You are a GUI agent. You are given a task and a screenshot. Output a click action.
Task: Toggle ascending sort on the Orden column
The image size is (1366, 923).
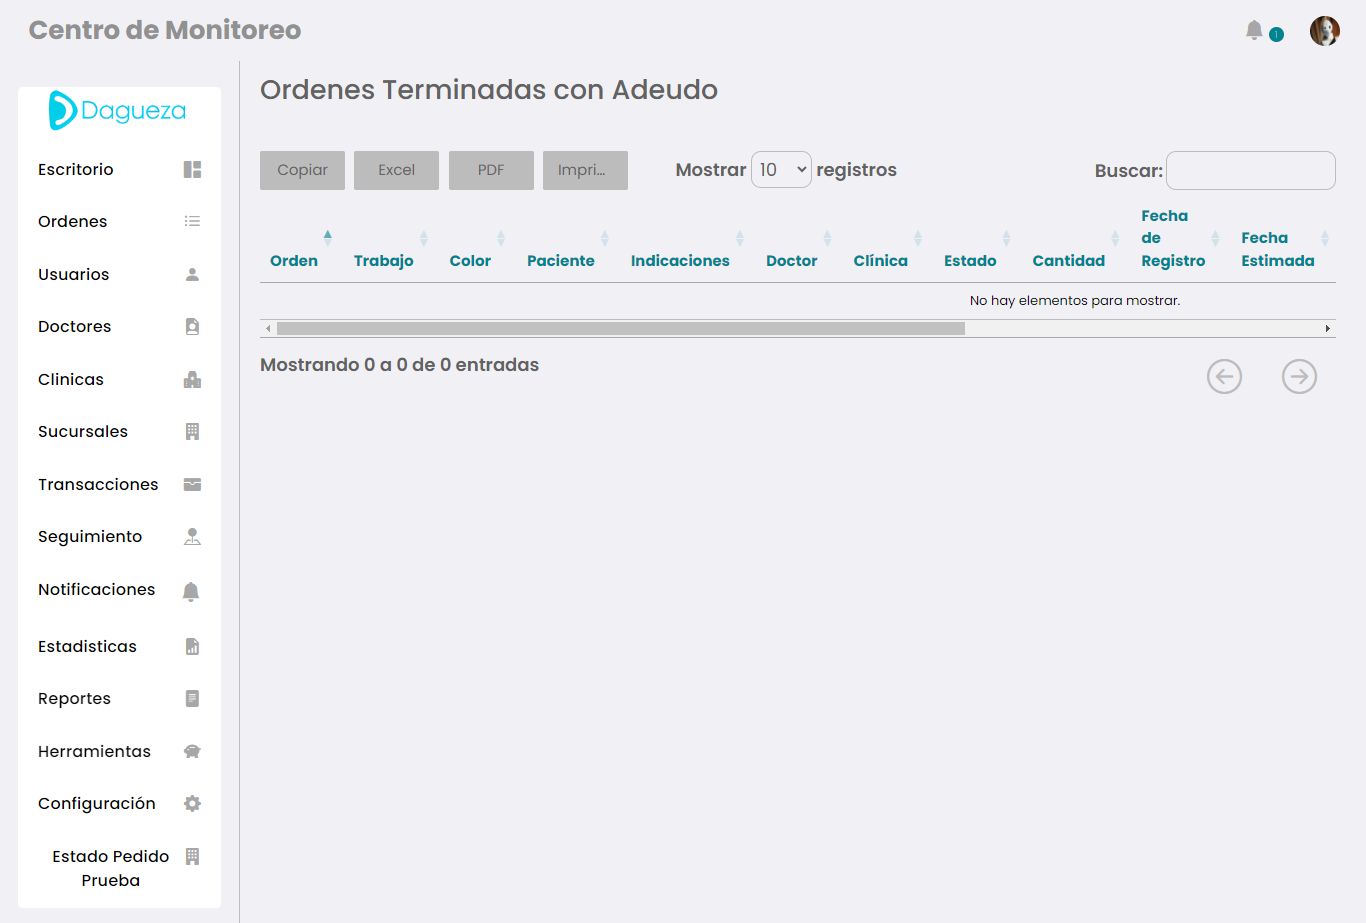(328, 236)
